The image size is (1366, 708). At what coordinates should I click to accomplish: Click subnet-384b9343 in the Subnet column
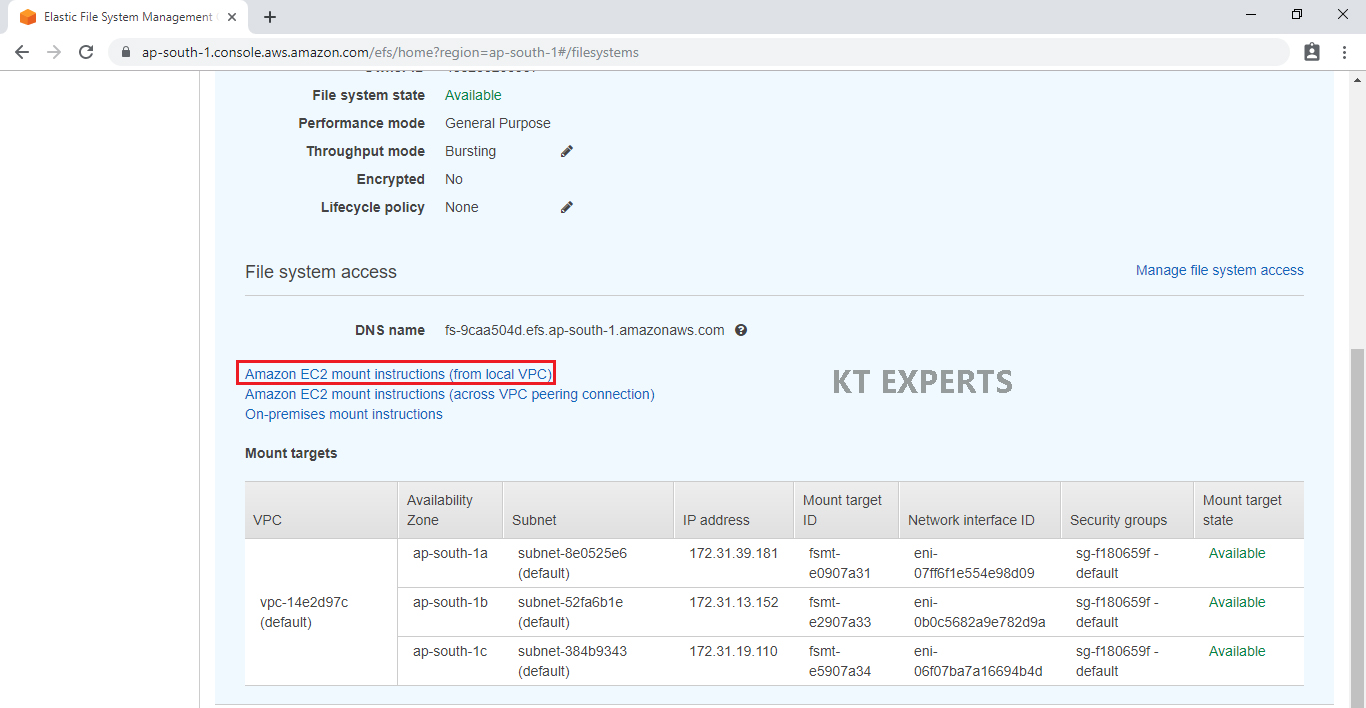tap(572, 651)
